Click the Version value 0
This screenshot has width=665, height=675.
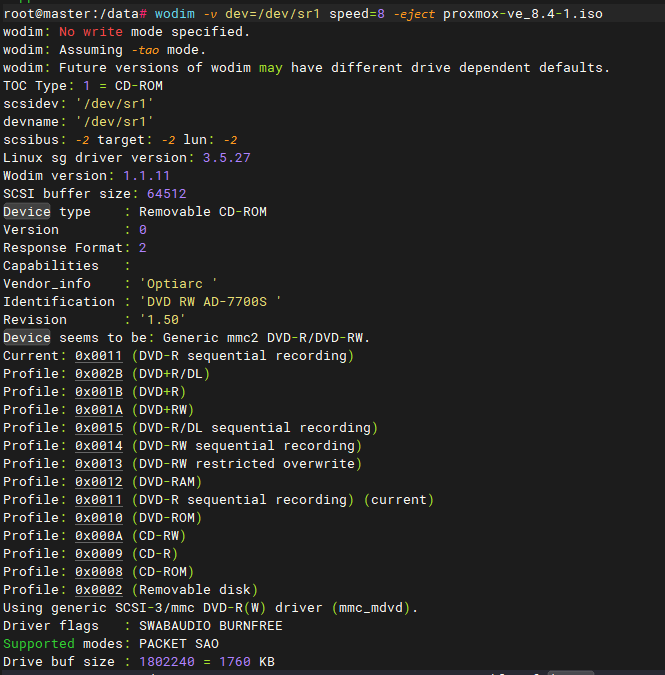coord(142,230)
